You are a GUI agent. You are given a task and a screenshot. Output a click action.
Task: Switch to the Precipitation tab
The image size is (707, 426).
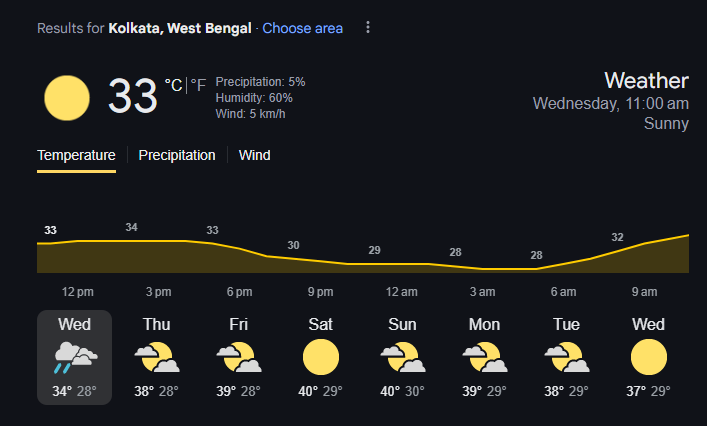pos(177,155)
